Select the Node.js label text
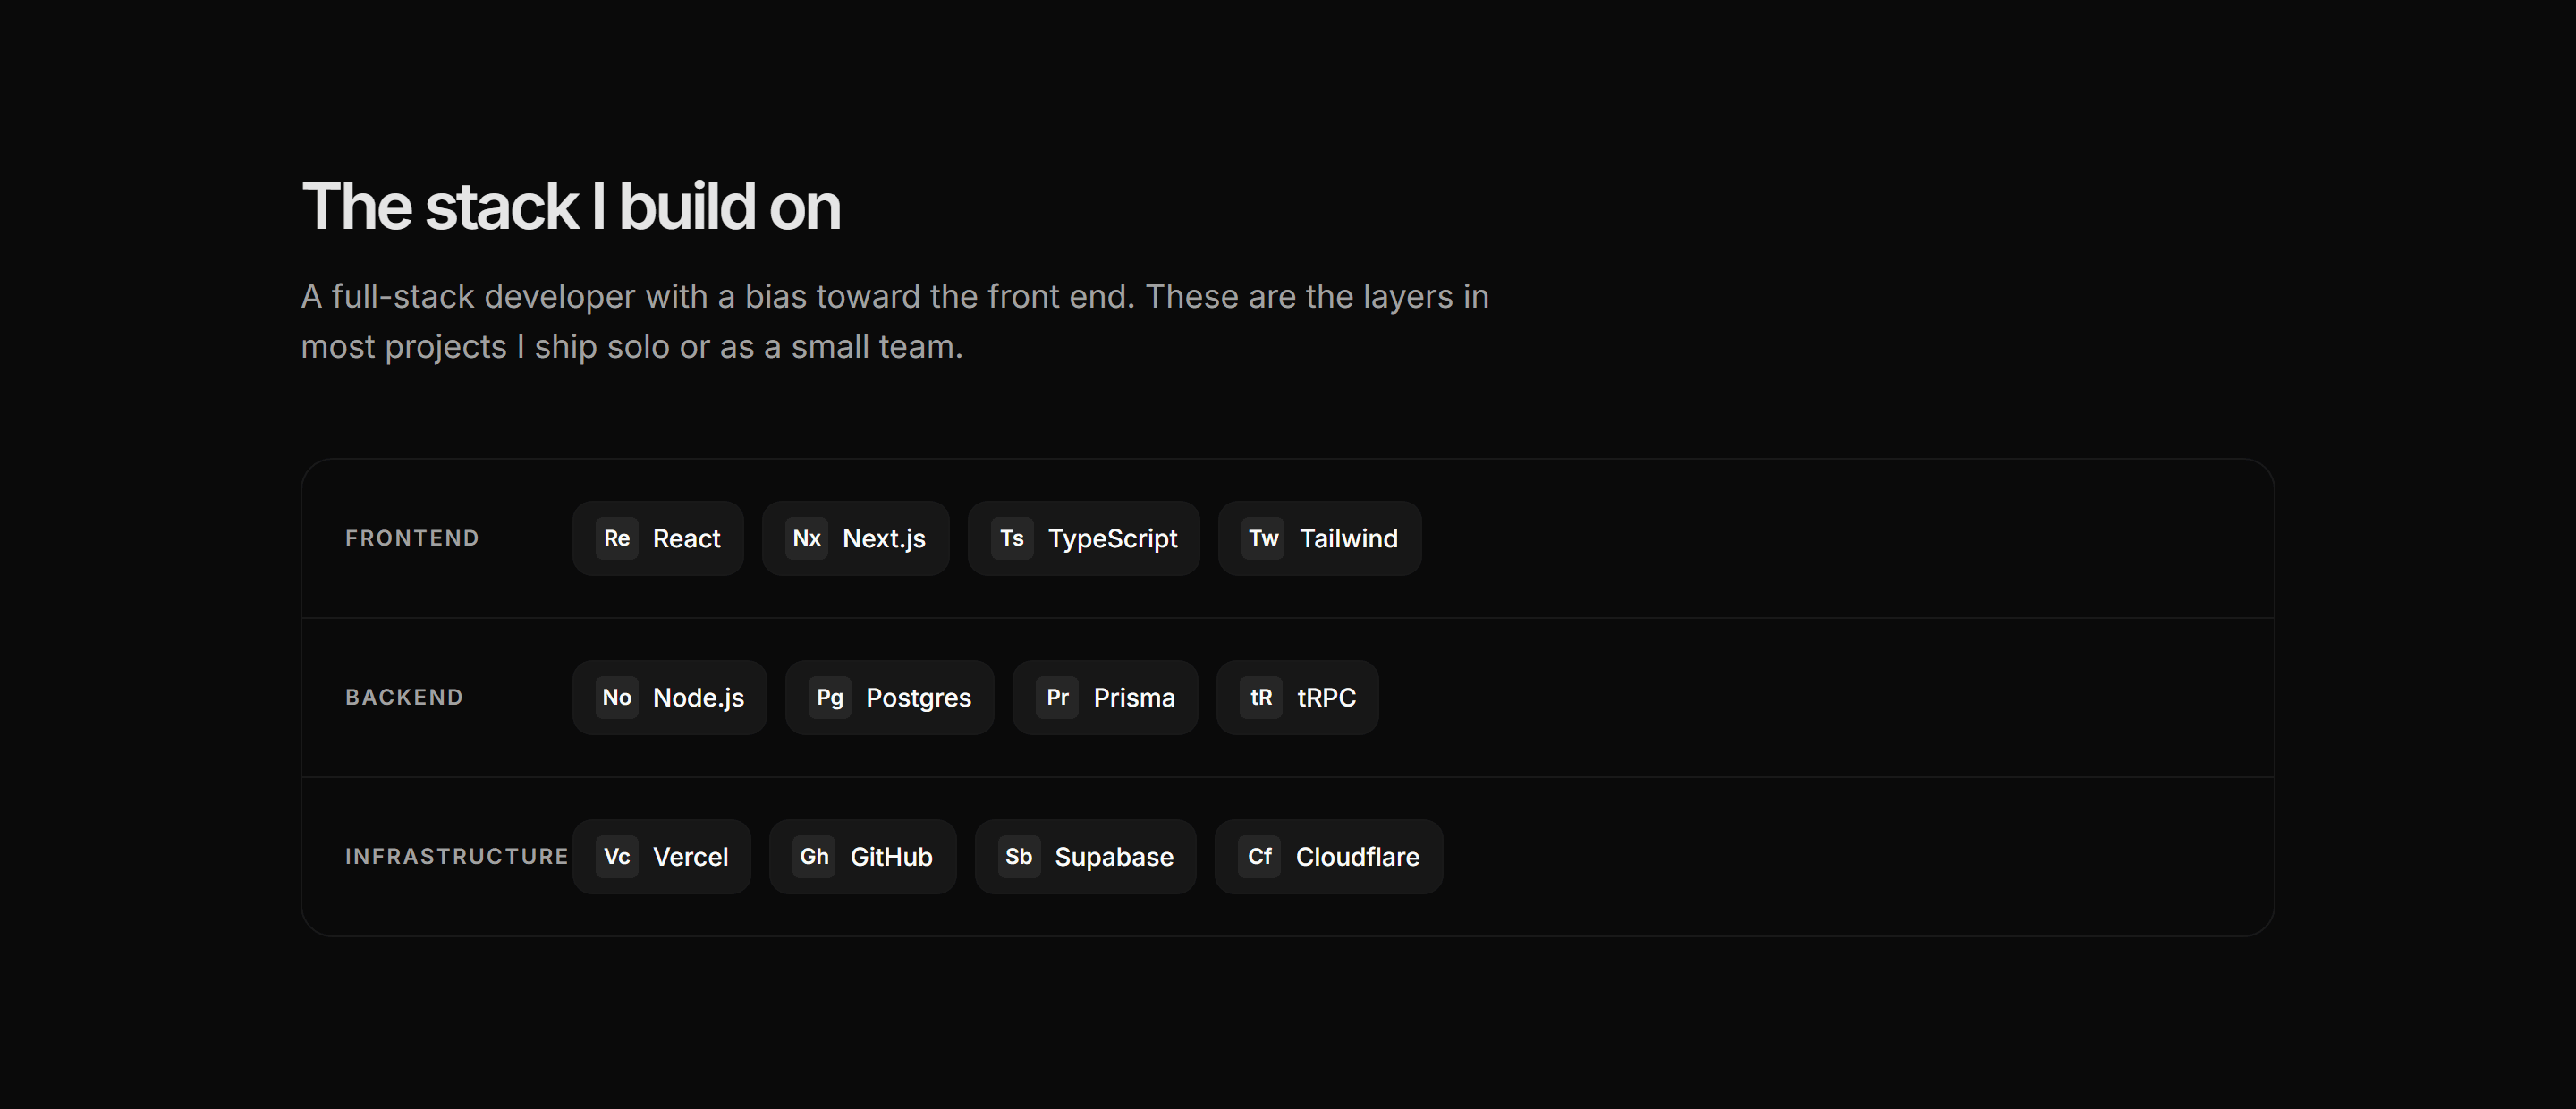 click(699, 698)
